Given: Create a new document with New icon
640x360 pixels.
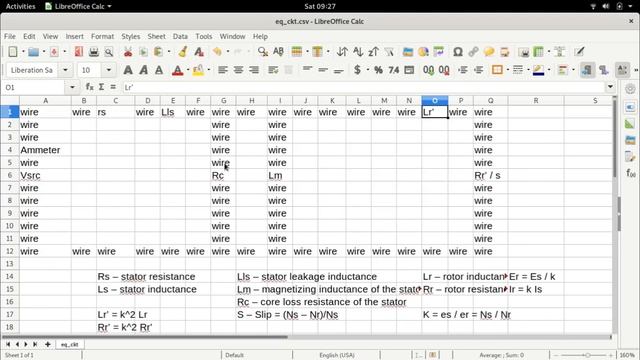Looking at the screenshot, I should click(x=13, y=52).
